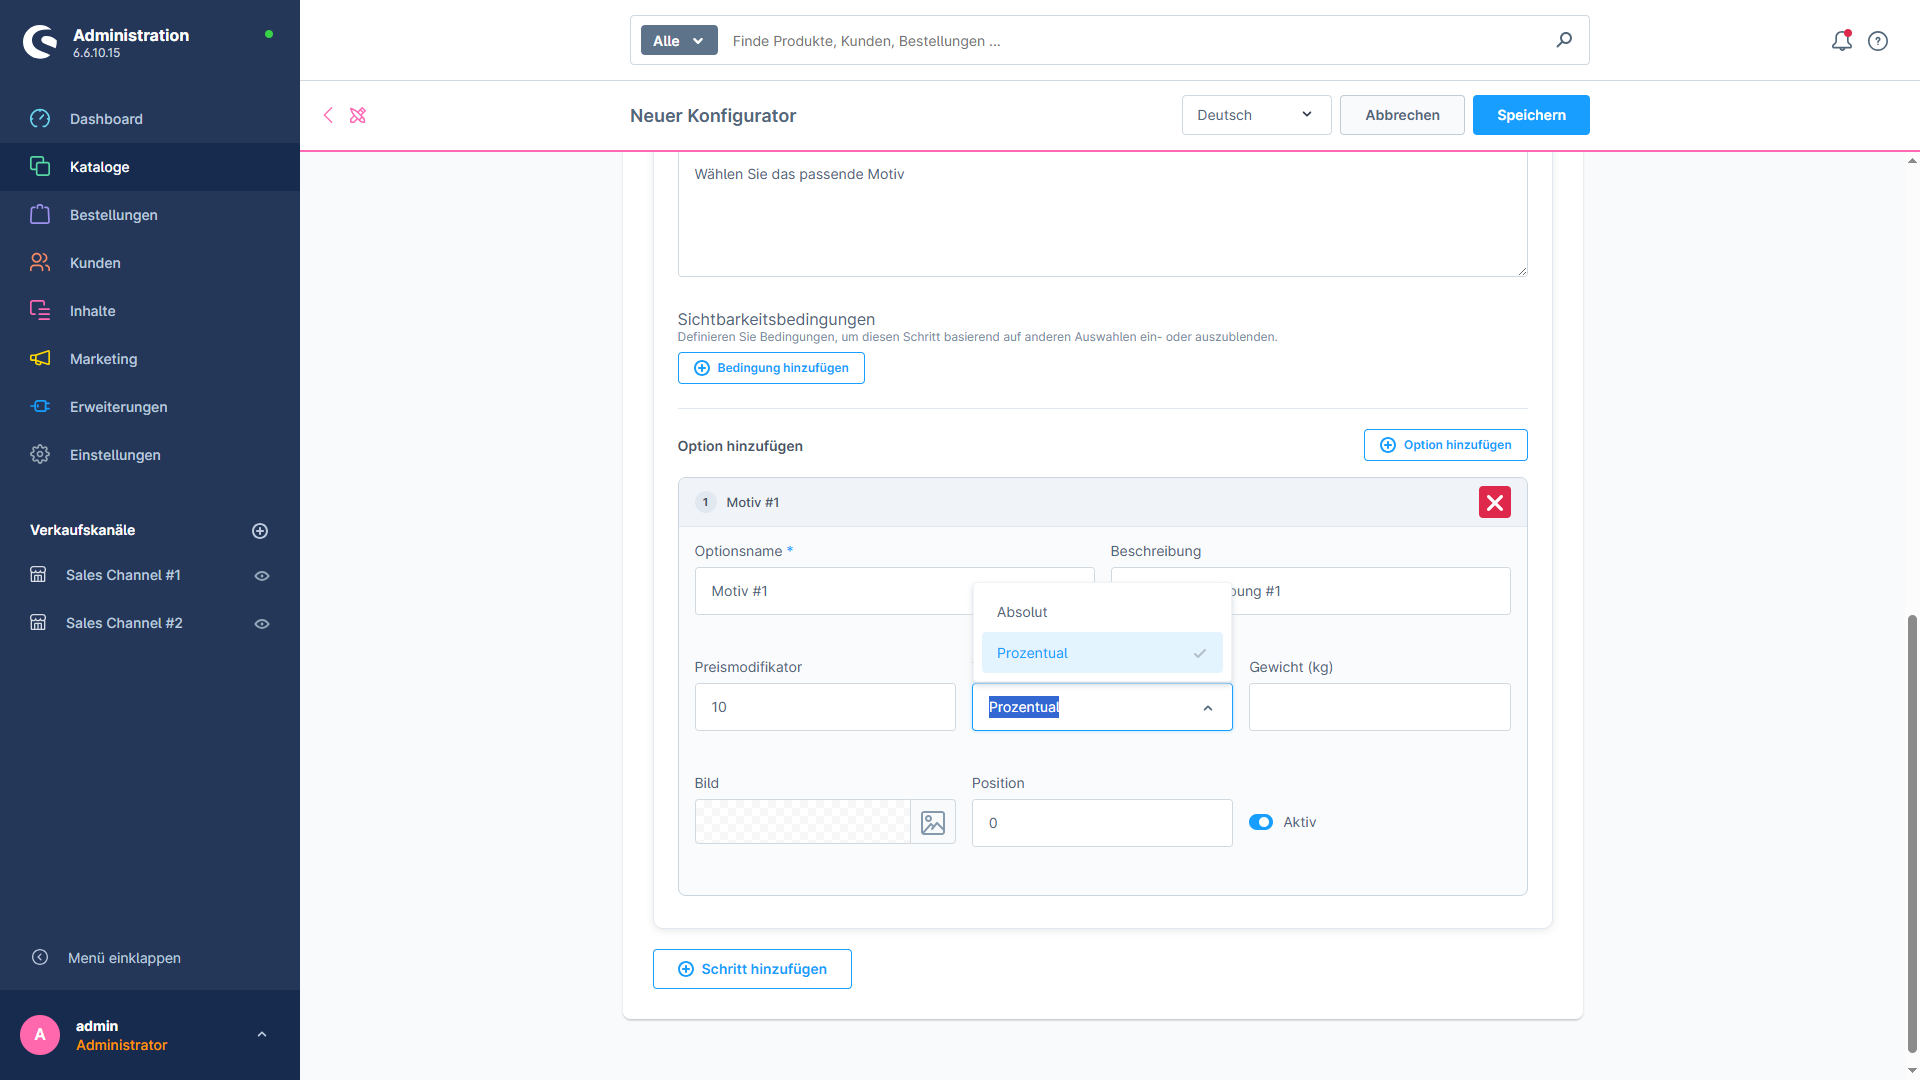The height and width of the screenshot is (1080, 1920).
Task: Focus the global search input field
Action: tap(1135, 41)
